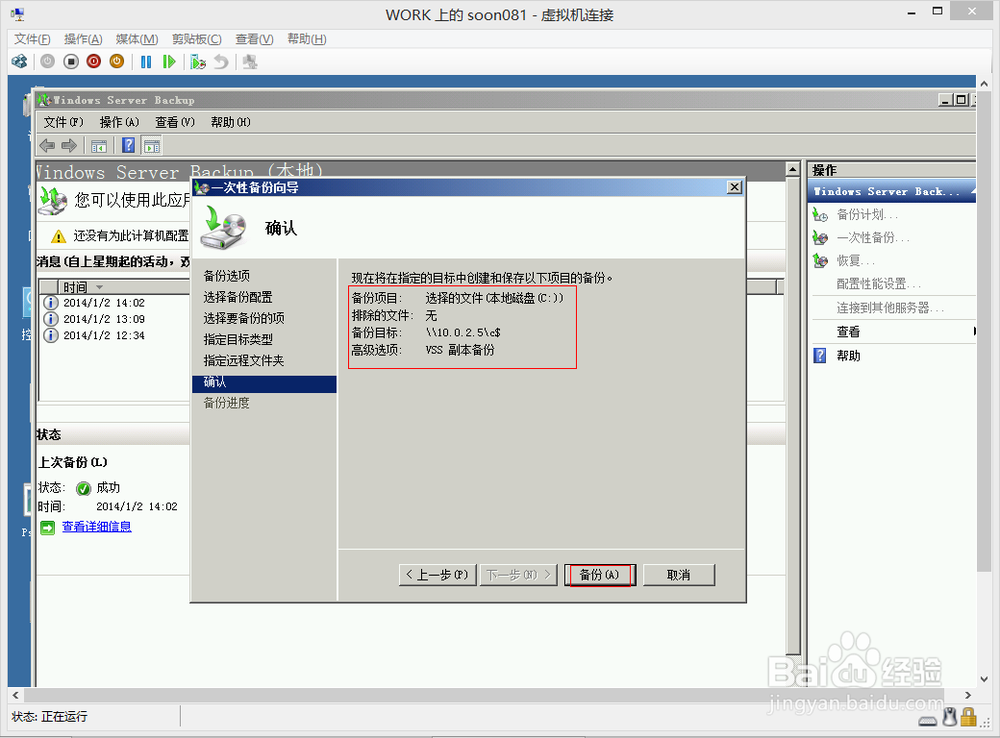Collapse the Windows Server Back... actions header
Image resolution: width=1000 pixels, height=738 pixels.
pyautogui.click(x=972, y=191)
